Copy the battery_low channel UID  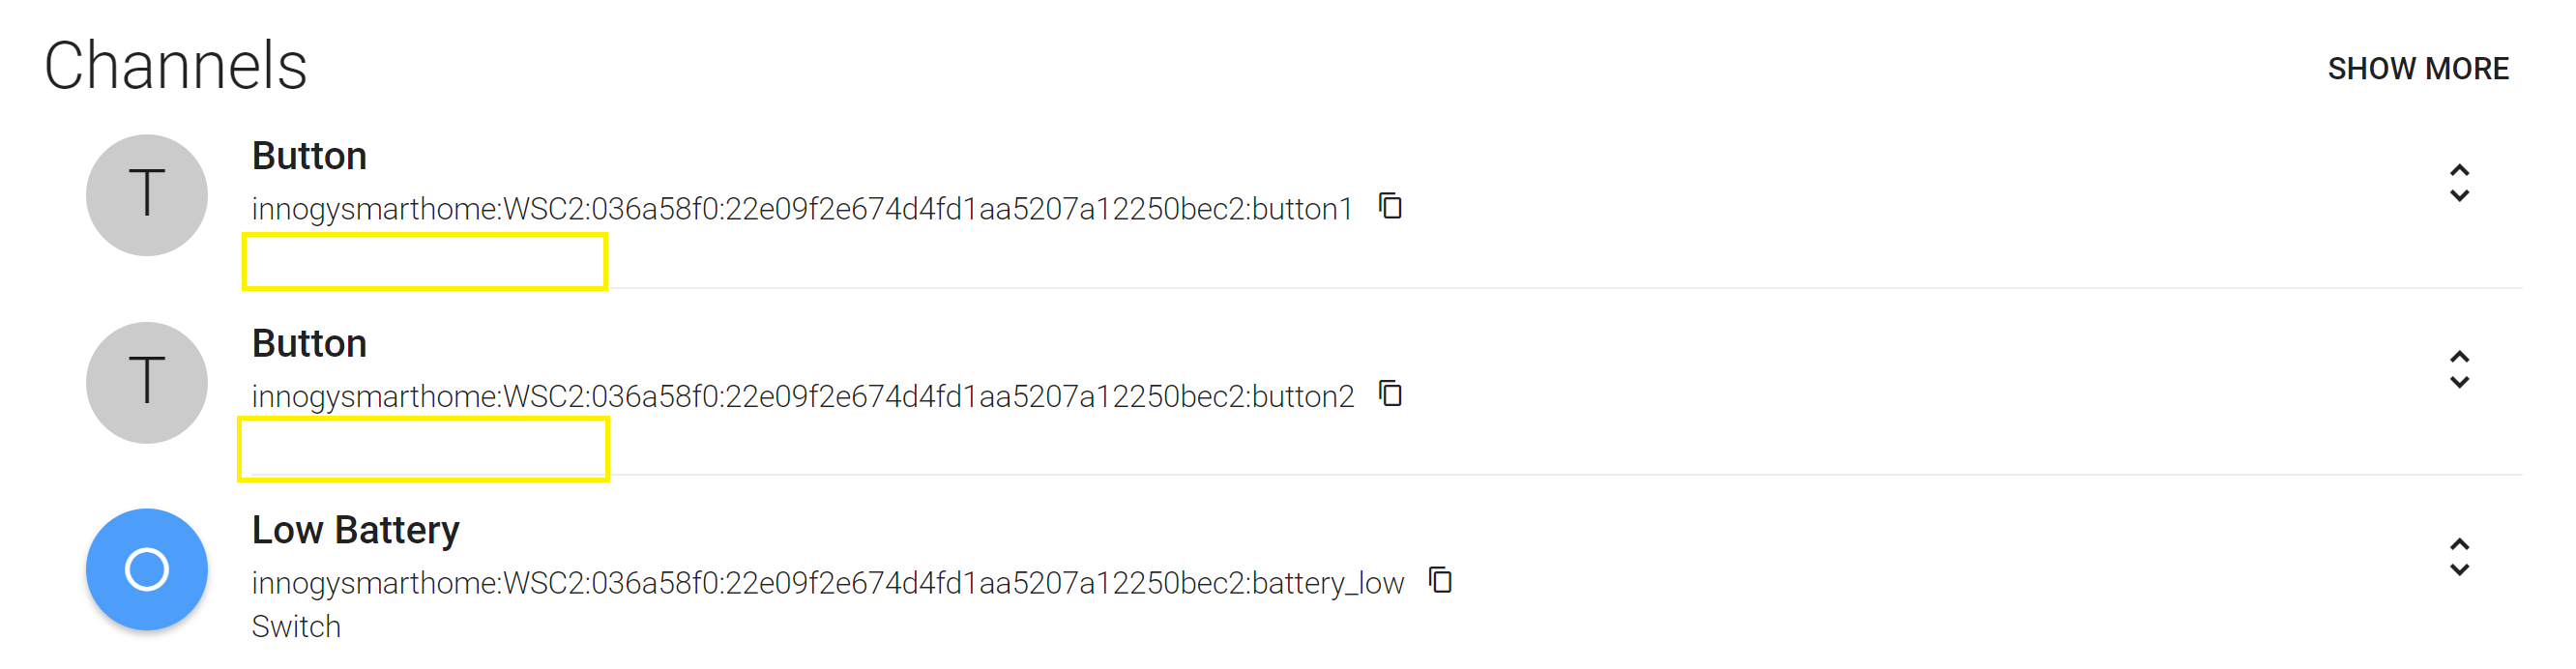[1440, 580]
